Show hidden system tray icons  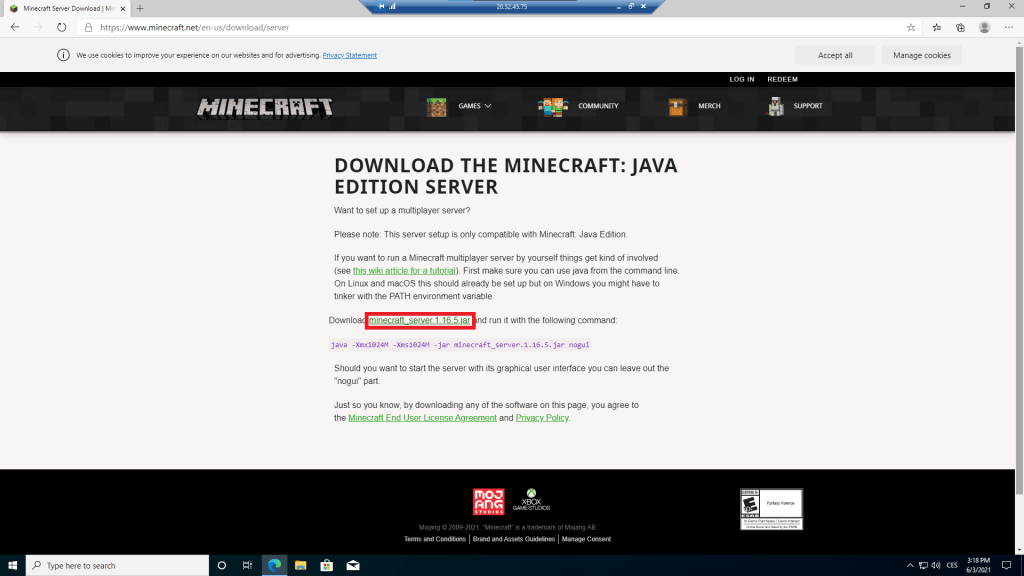910,565
